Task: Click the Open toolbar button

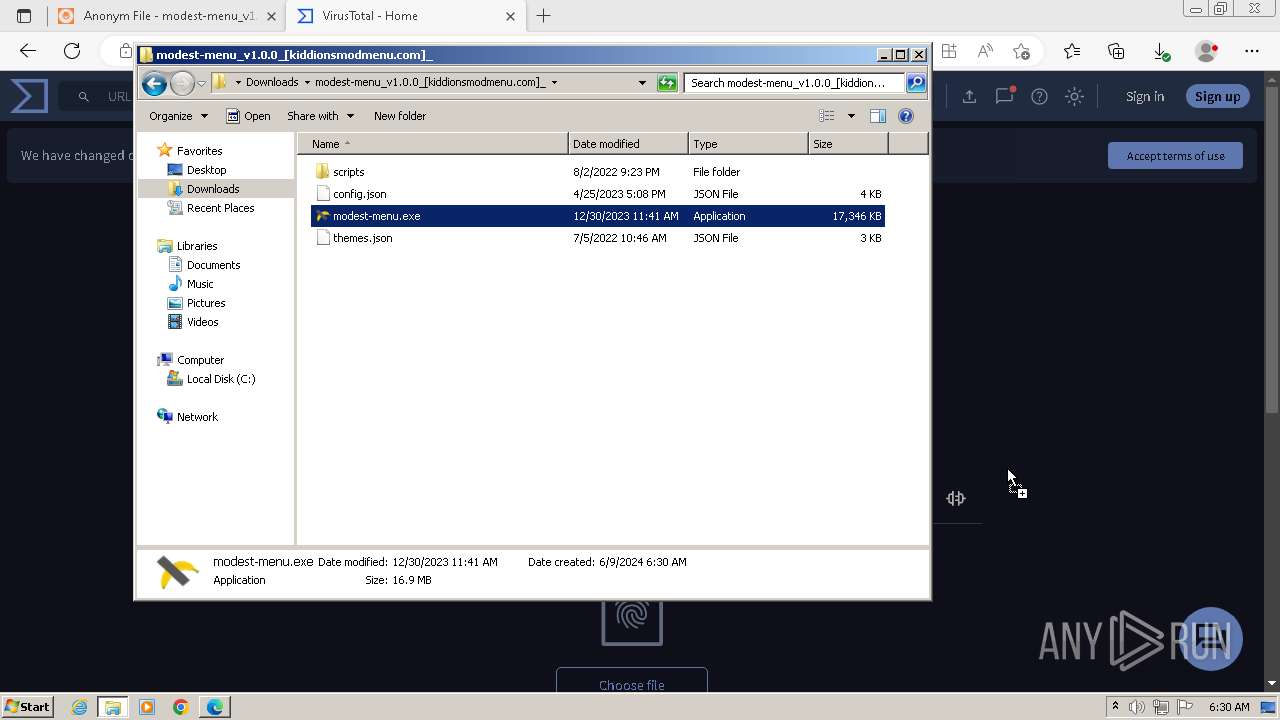Action: 248,116
